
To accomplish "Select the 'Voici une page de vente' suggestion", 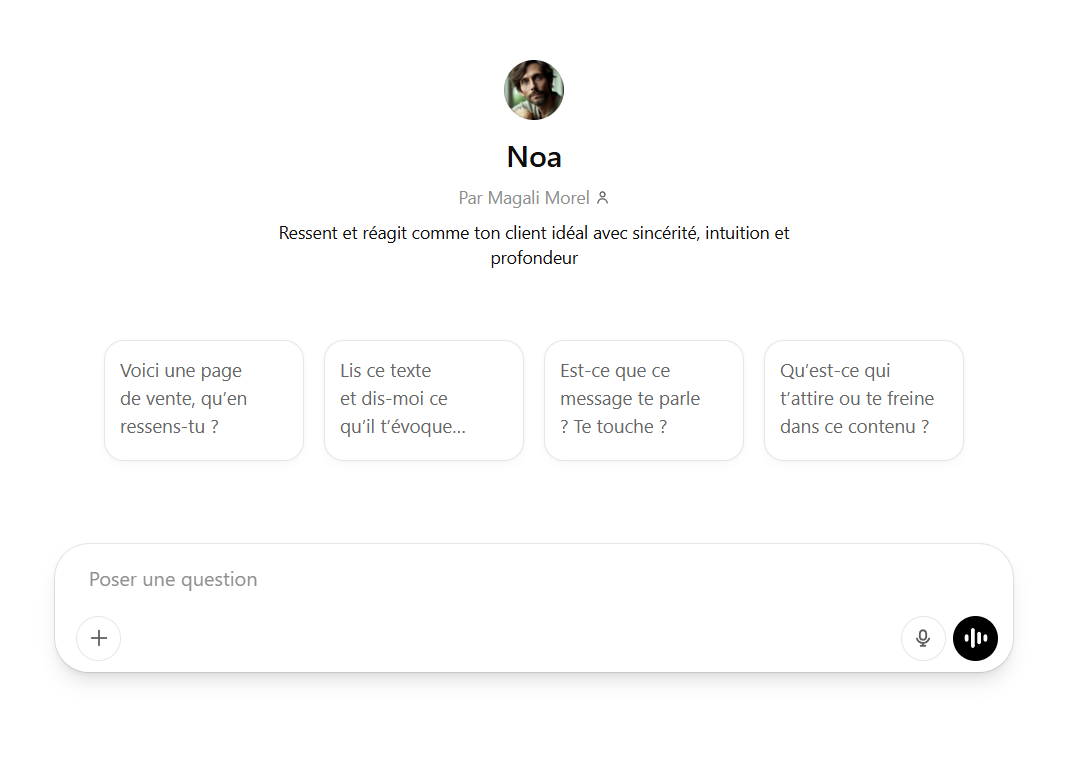I will (x=204, y=400).
